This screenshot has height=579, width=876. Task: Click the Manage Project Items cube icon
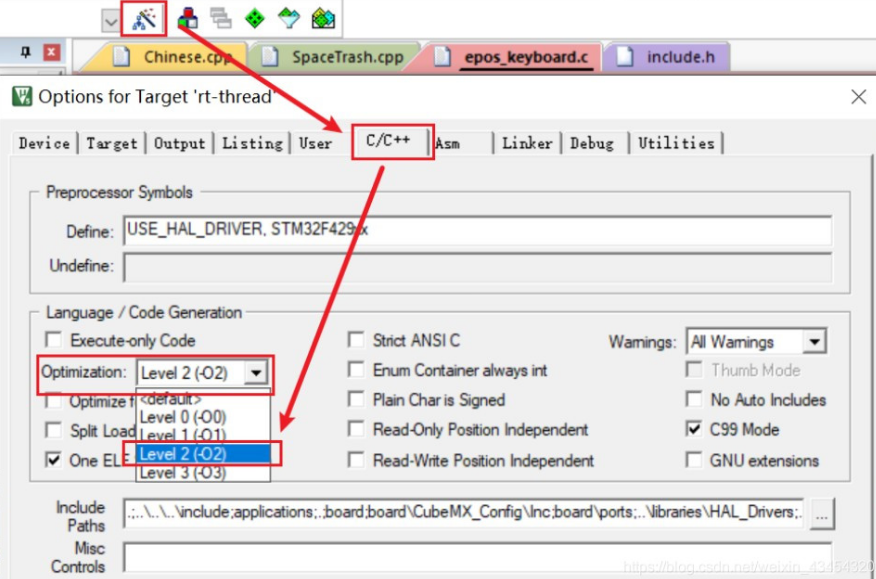pyautogui.click(x=186, y=18)
